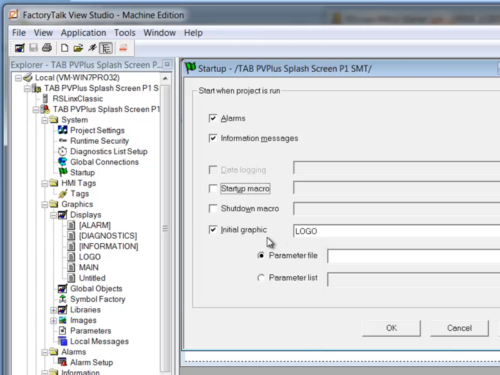Open Diagnostics List Setup
Image resolution: width=500 pixels, height=375 pixels.
(x=109, y=151)
